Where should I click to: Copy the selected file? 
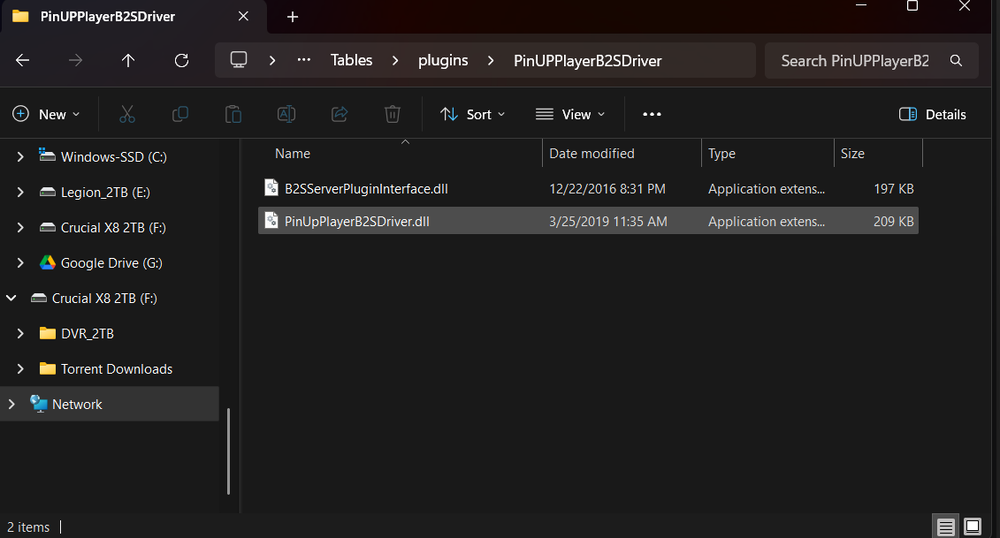[x=180, y=114]
